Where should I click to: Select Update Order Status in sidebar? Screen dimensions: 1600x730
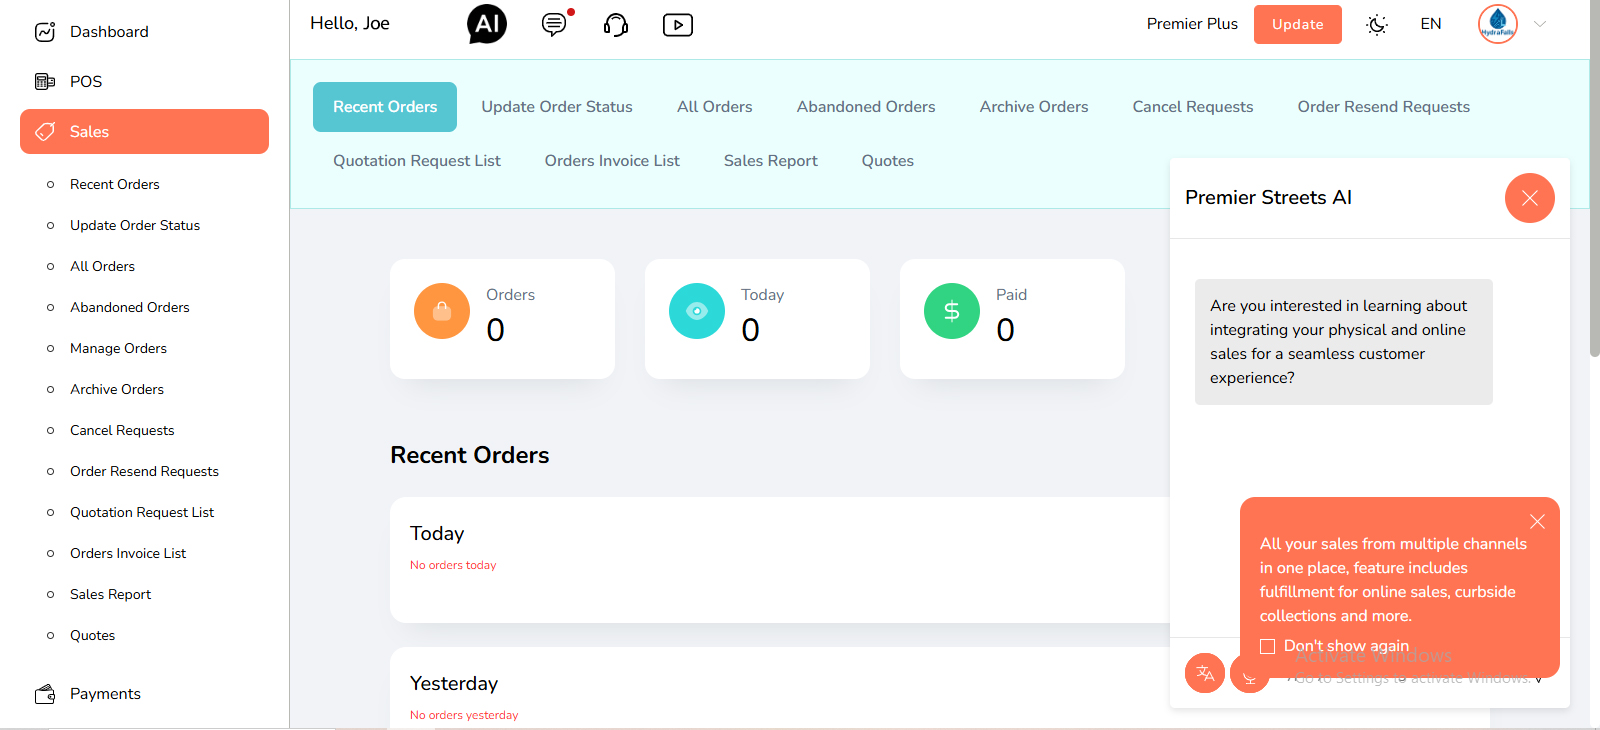[x=135, y=226]
